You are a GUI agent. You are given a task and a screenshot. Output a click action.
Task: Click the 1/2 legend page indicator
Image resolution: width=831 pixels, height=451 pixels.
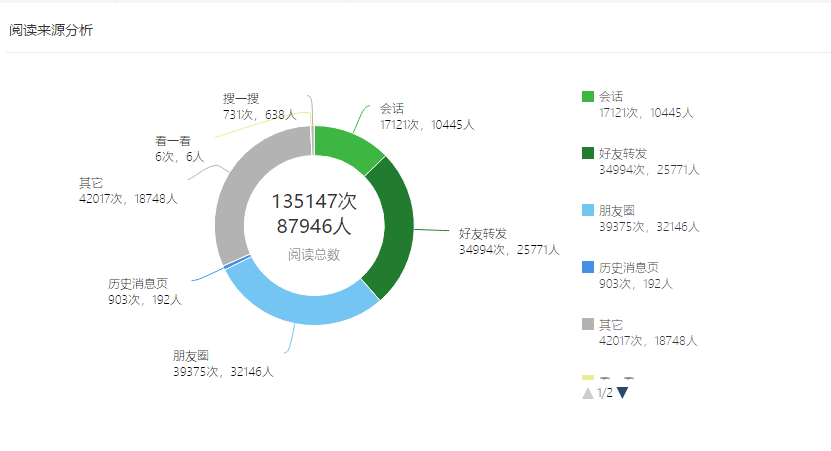(605, 393)
